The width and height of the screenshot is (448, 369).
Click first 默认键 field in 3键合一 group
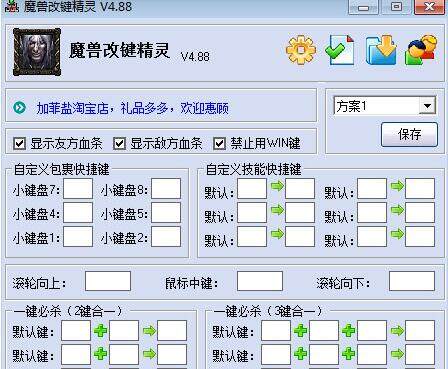coord(276,331)
